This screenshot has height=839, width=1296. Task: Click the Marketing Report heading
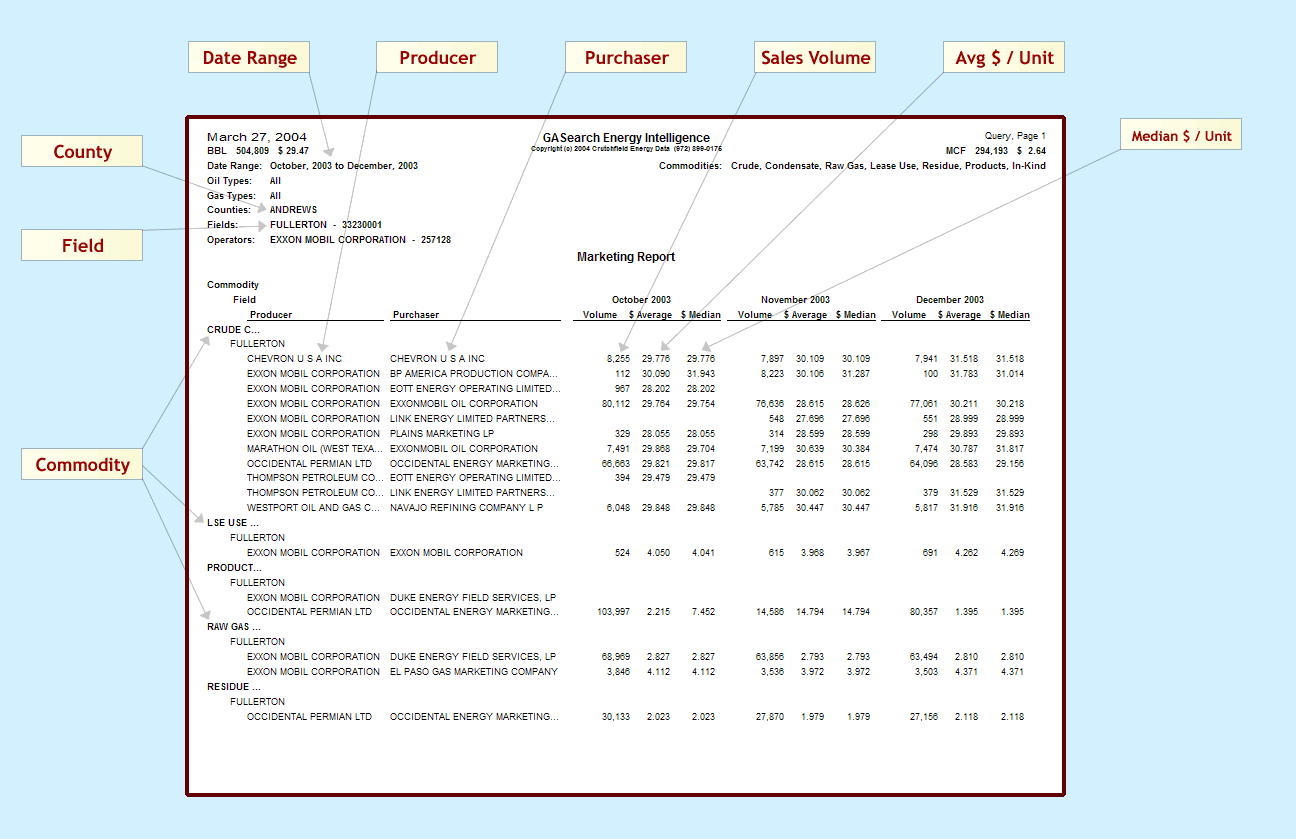625,257
